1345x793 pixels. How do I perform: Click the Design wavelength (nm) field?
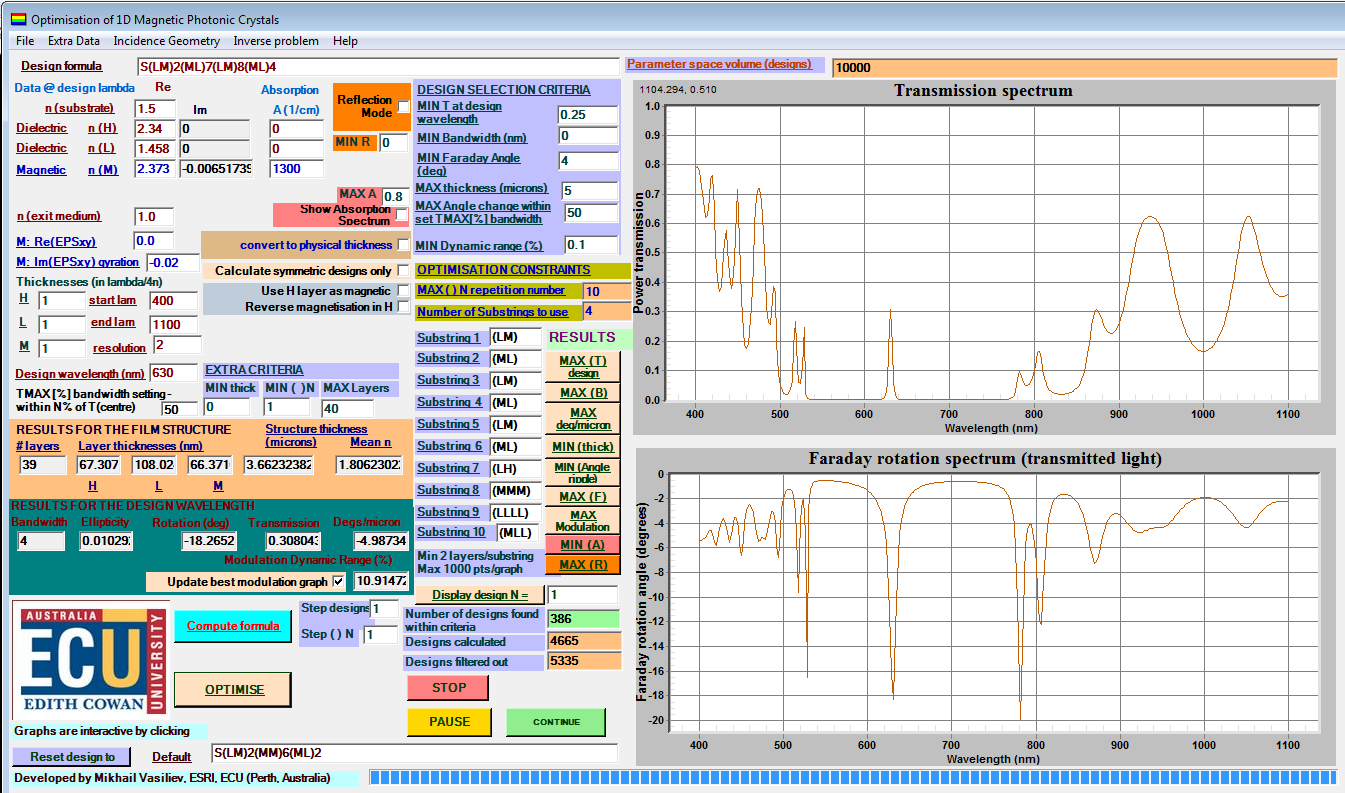coord(173,373)
